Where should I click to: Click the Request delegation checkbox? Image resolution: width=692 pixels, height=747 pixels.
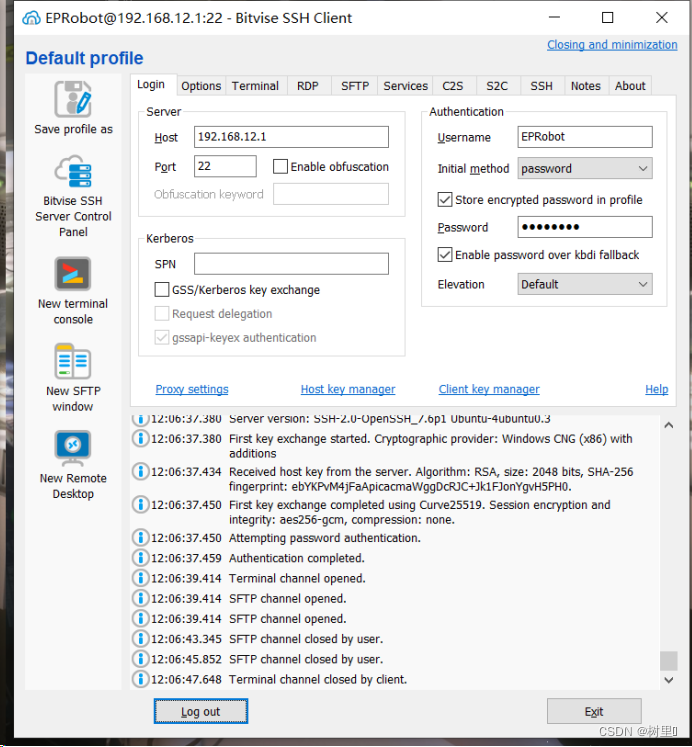pos(162,313)
